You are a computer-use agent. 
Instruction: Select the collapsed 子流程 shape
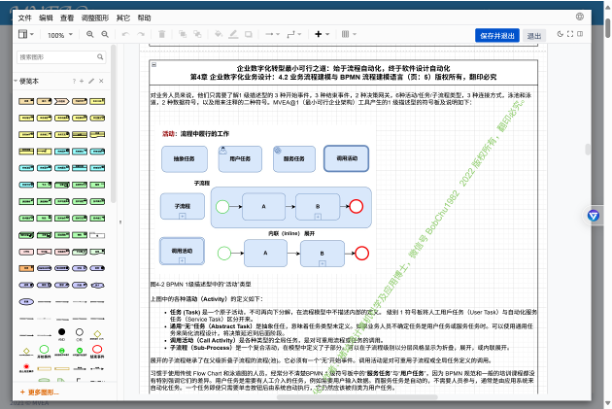[182, 206]
